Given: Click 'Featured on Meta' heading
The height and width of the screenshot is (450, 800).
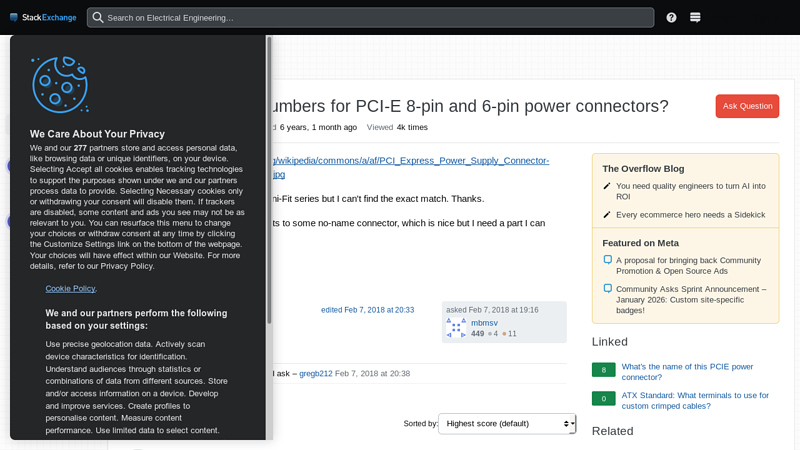Looking at the screenshot, I should [x=640, y=243].
